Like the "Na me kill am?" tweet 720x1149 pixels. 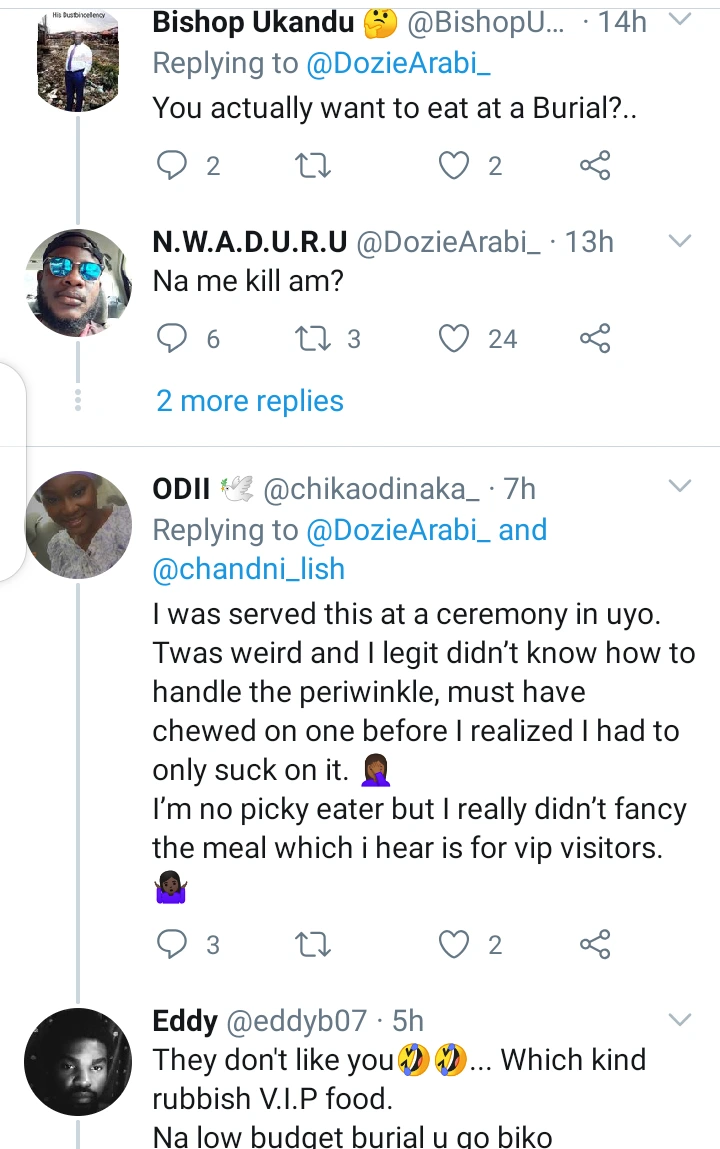pos(456,340)
